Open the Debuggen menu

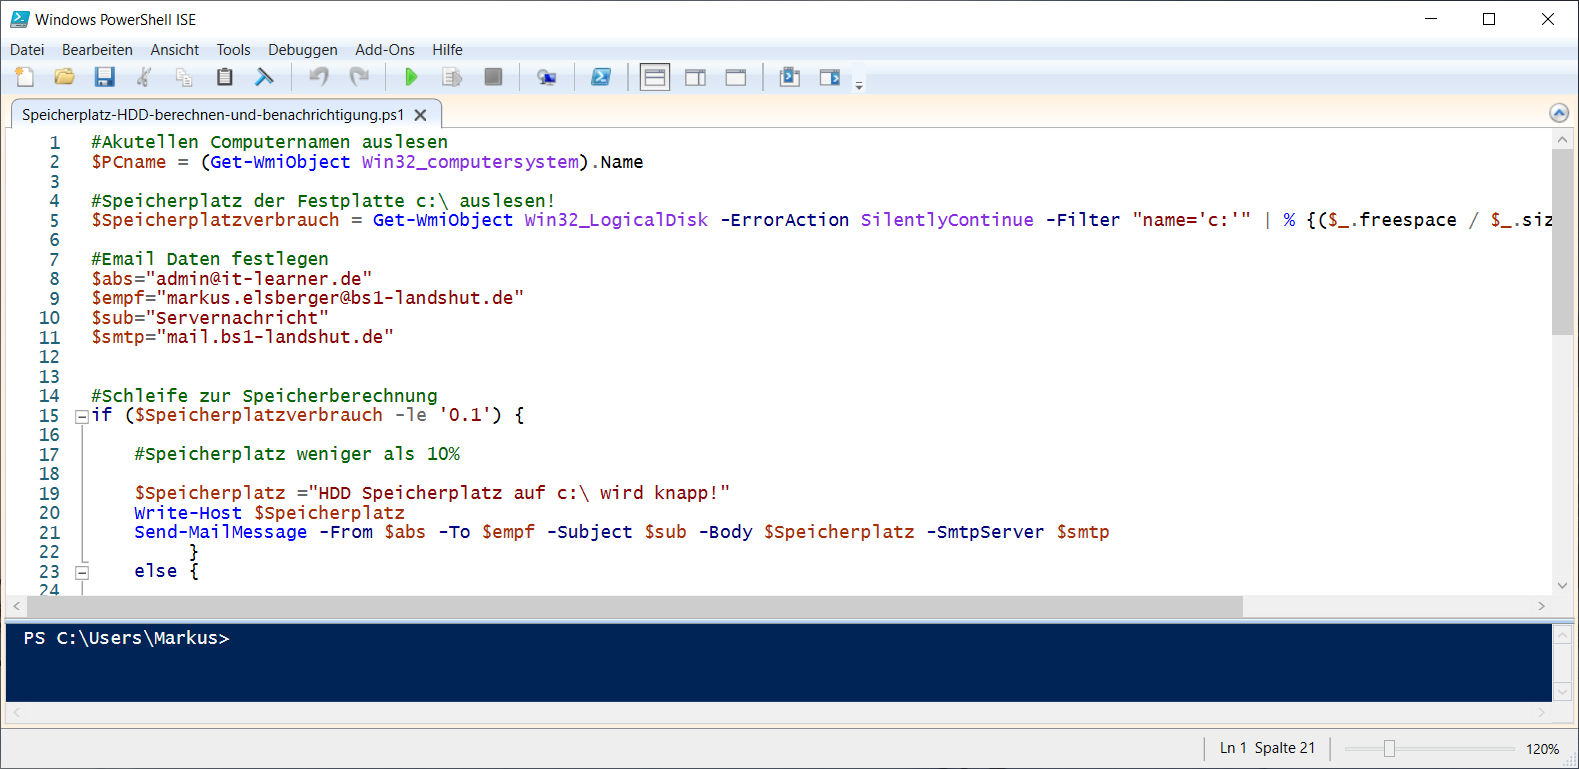click(x=303, y=50)
